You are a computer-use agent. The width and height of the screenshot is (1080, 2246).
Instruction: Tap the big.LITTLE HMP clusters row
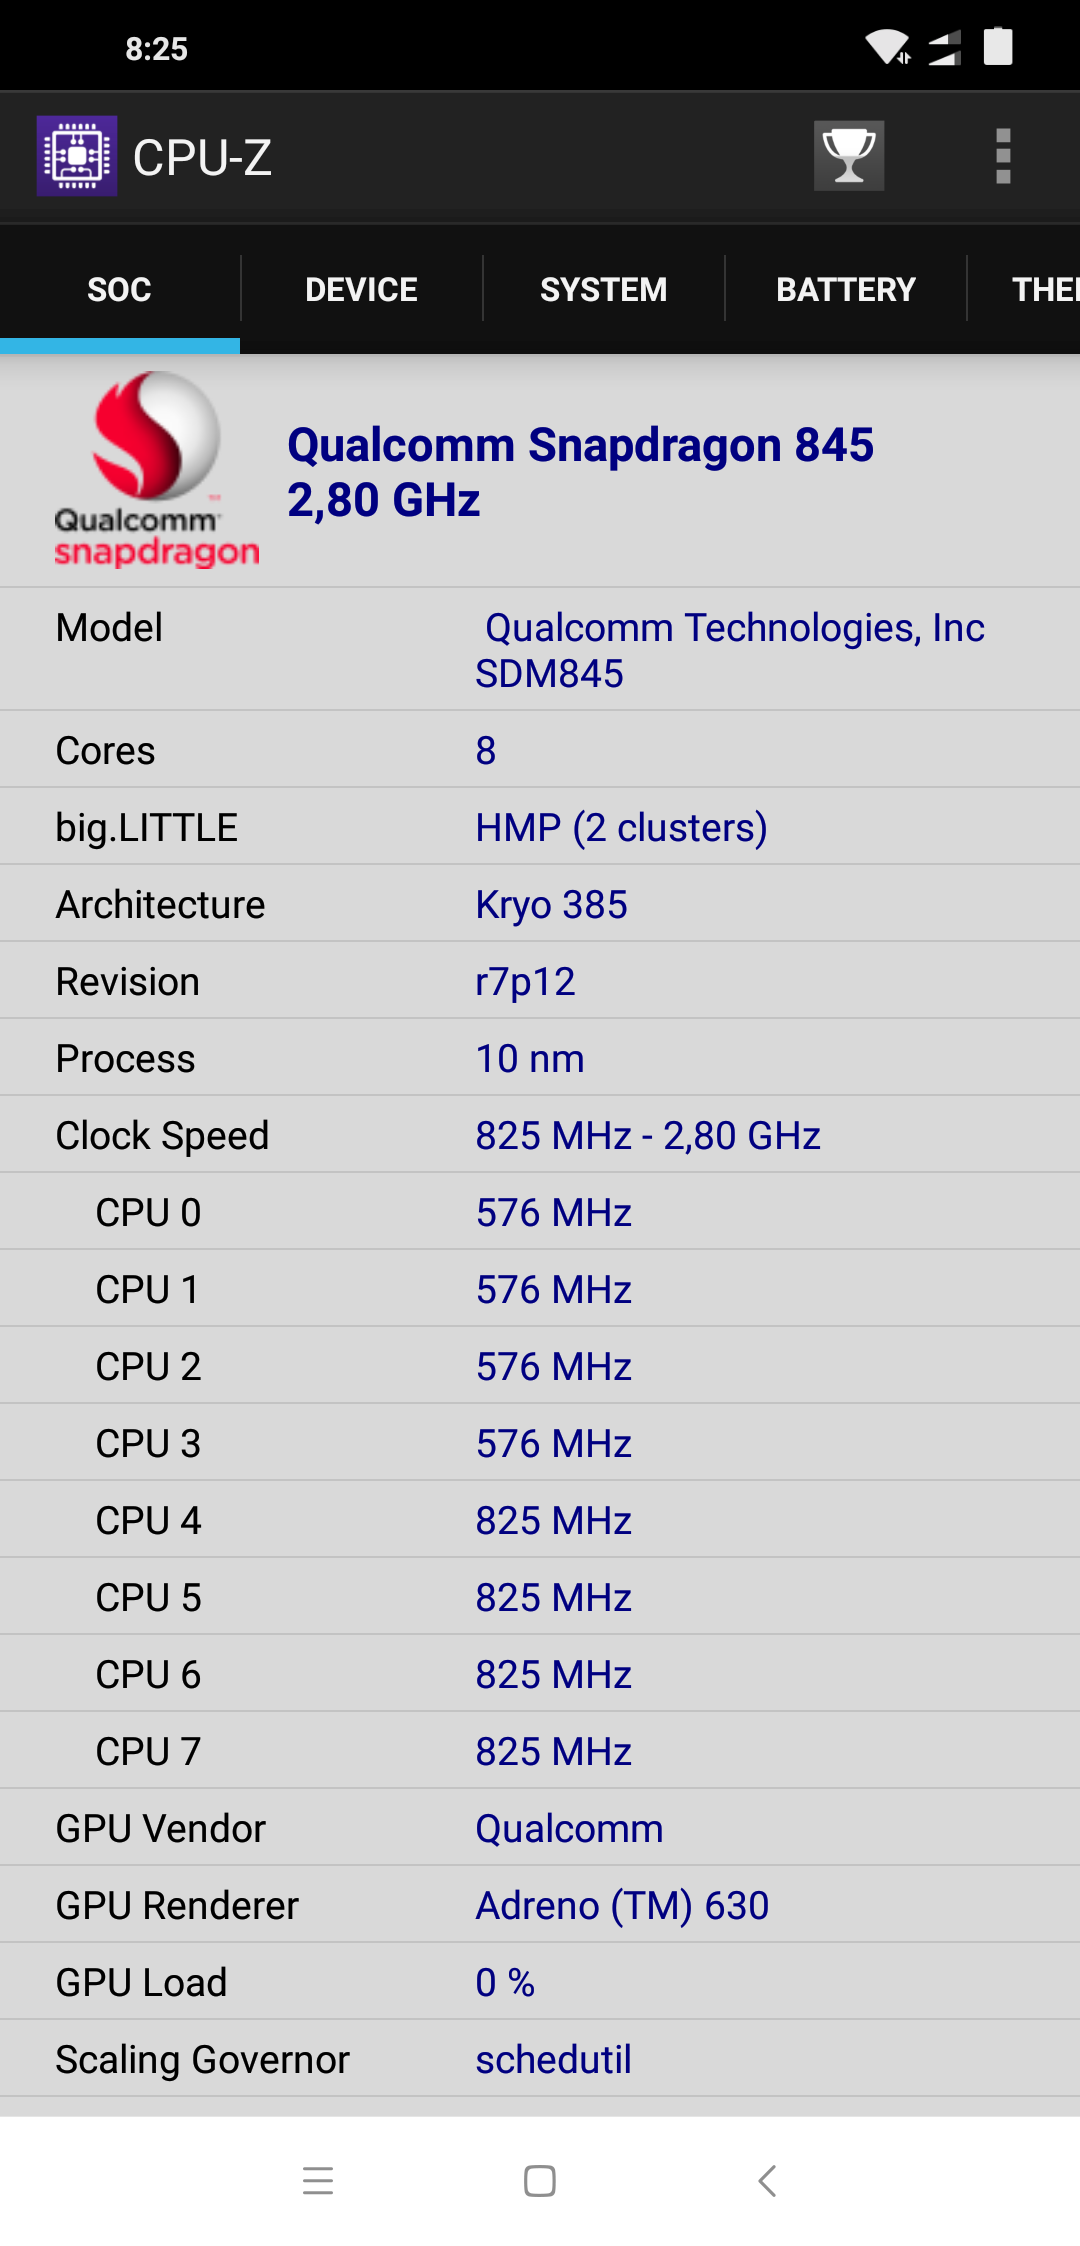pyautogui.click(x=540, y=827)
